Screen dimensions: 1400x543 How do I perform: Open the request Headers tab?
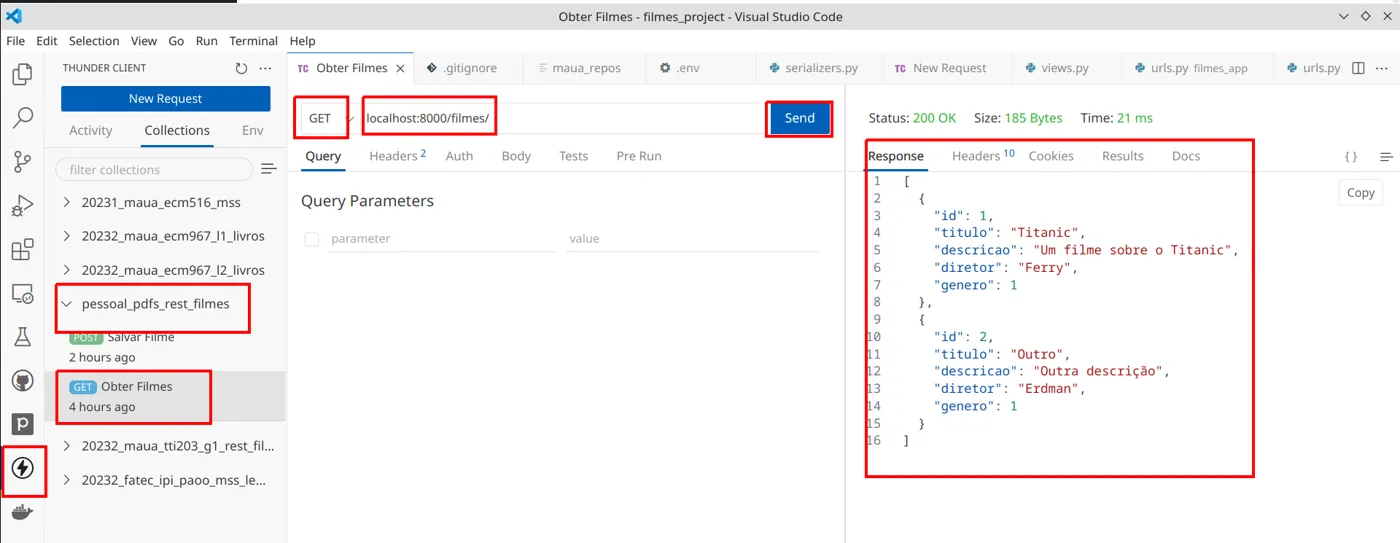coord(397,156)
